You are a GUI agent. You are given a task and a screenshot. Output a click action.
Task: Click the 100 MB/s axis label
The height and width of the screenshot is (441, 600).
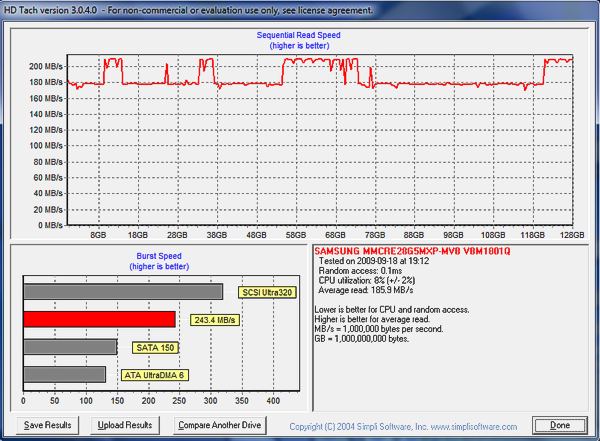(46, 145)
